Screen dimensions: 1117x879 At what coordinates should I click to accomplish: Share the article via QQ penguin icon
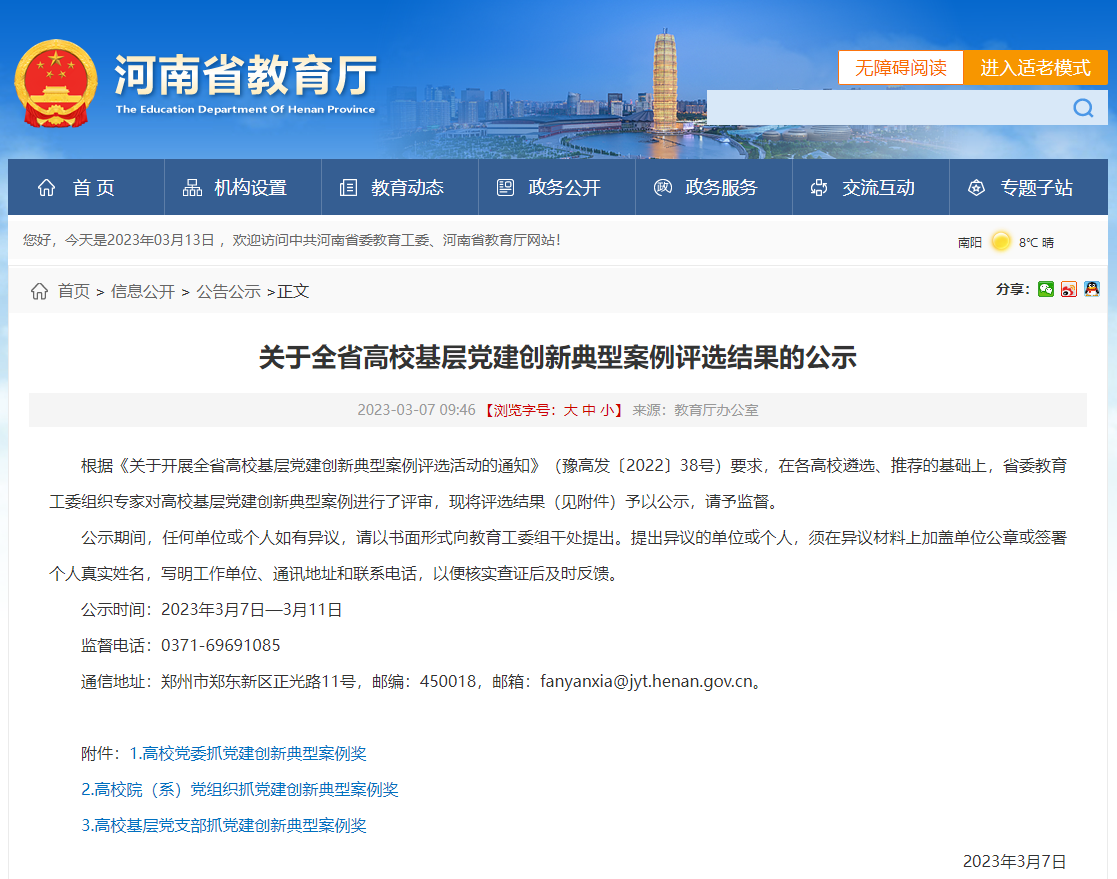click(x=1092, y=290)
